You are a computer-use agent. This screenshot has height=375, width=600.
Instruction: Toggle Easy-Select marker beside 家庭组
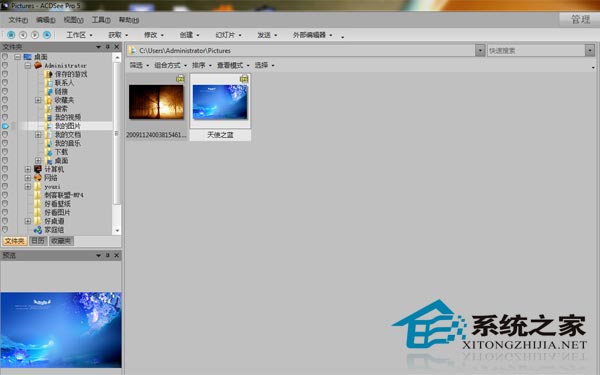tap(5, 230)
